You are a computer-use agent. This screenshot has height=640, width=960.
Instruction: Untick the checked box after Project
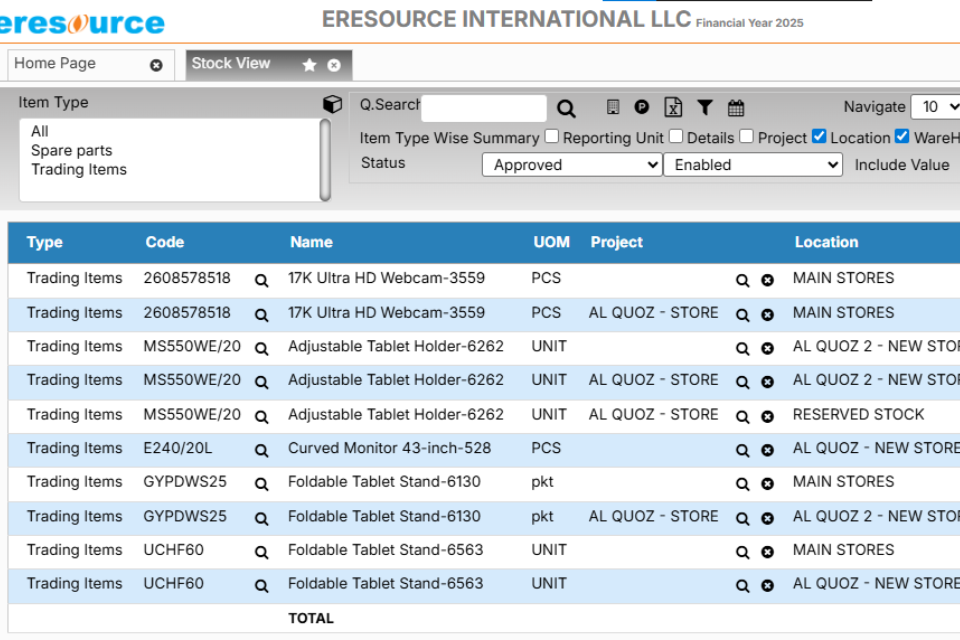[x=819, y=136]
